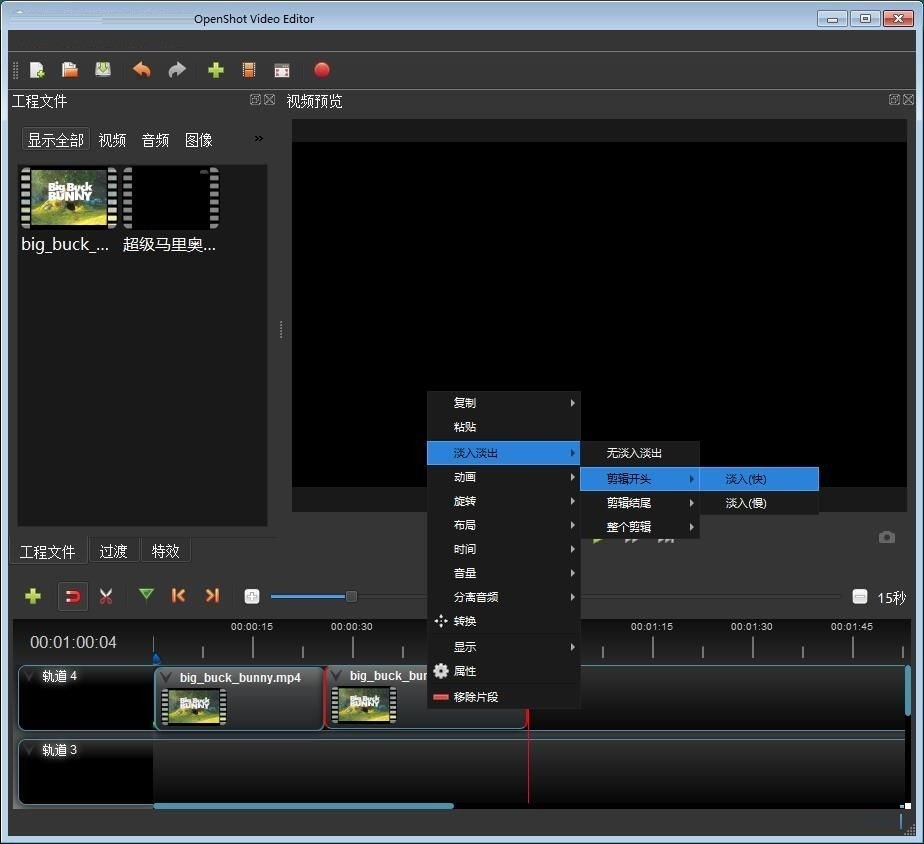924x844 pixels.
Task: Close the 工程文件 panel
Action: tap(269, 100)
